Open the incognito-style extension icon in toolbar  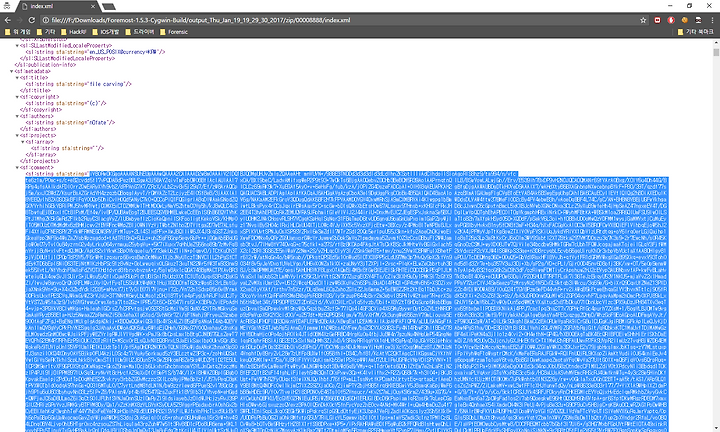pos(698,20)
